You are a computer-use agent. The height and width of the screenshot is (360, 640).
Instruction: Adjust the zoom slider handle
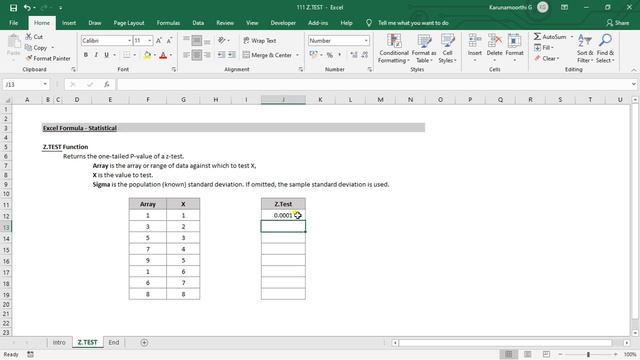coord(588,354)
